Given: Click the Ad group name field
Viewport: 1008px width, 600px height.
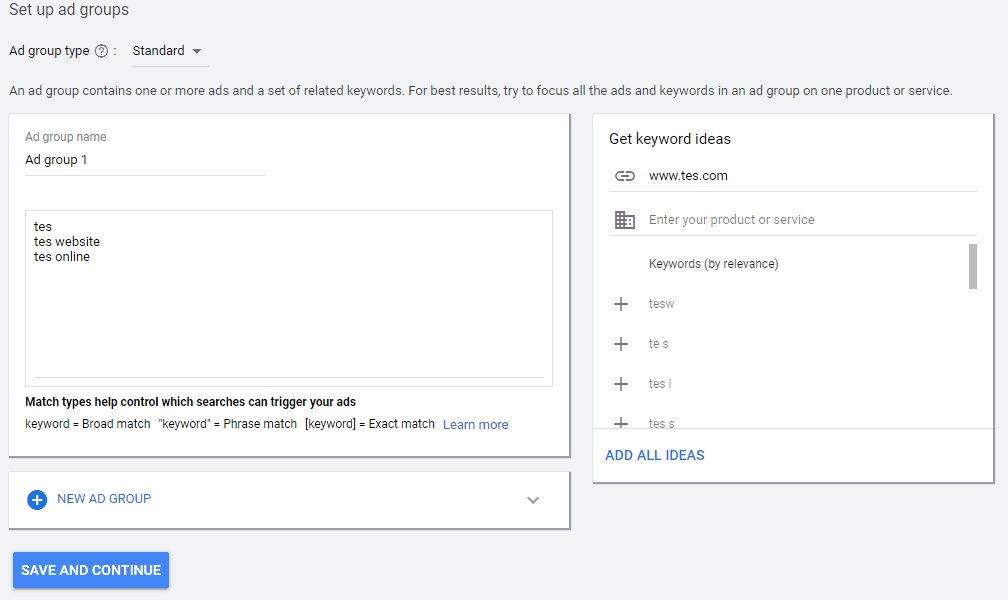Looking at the screenshot, I should point(145,160).
